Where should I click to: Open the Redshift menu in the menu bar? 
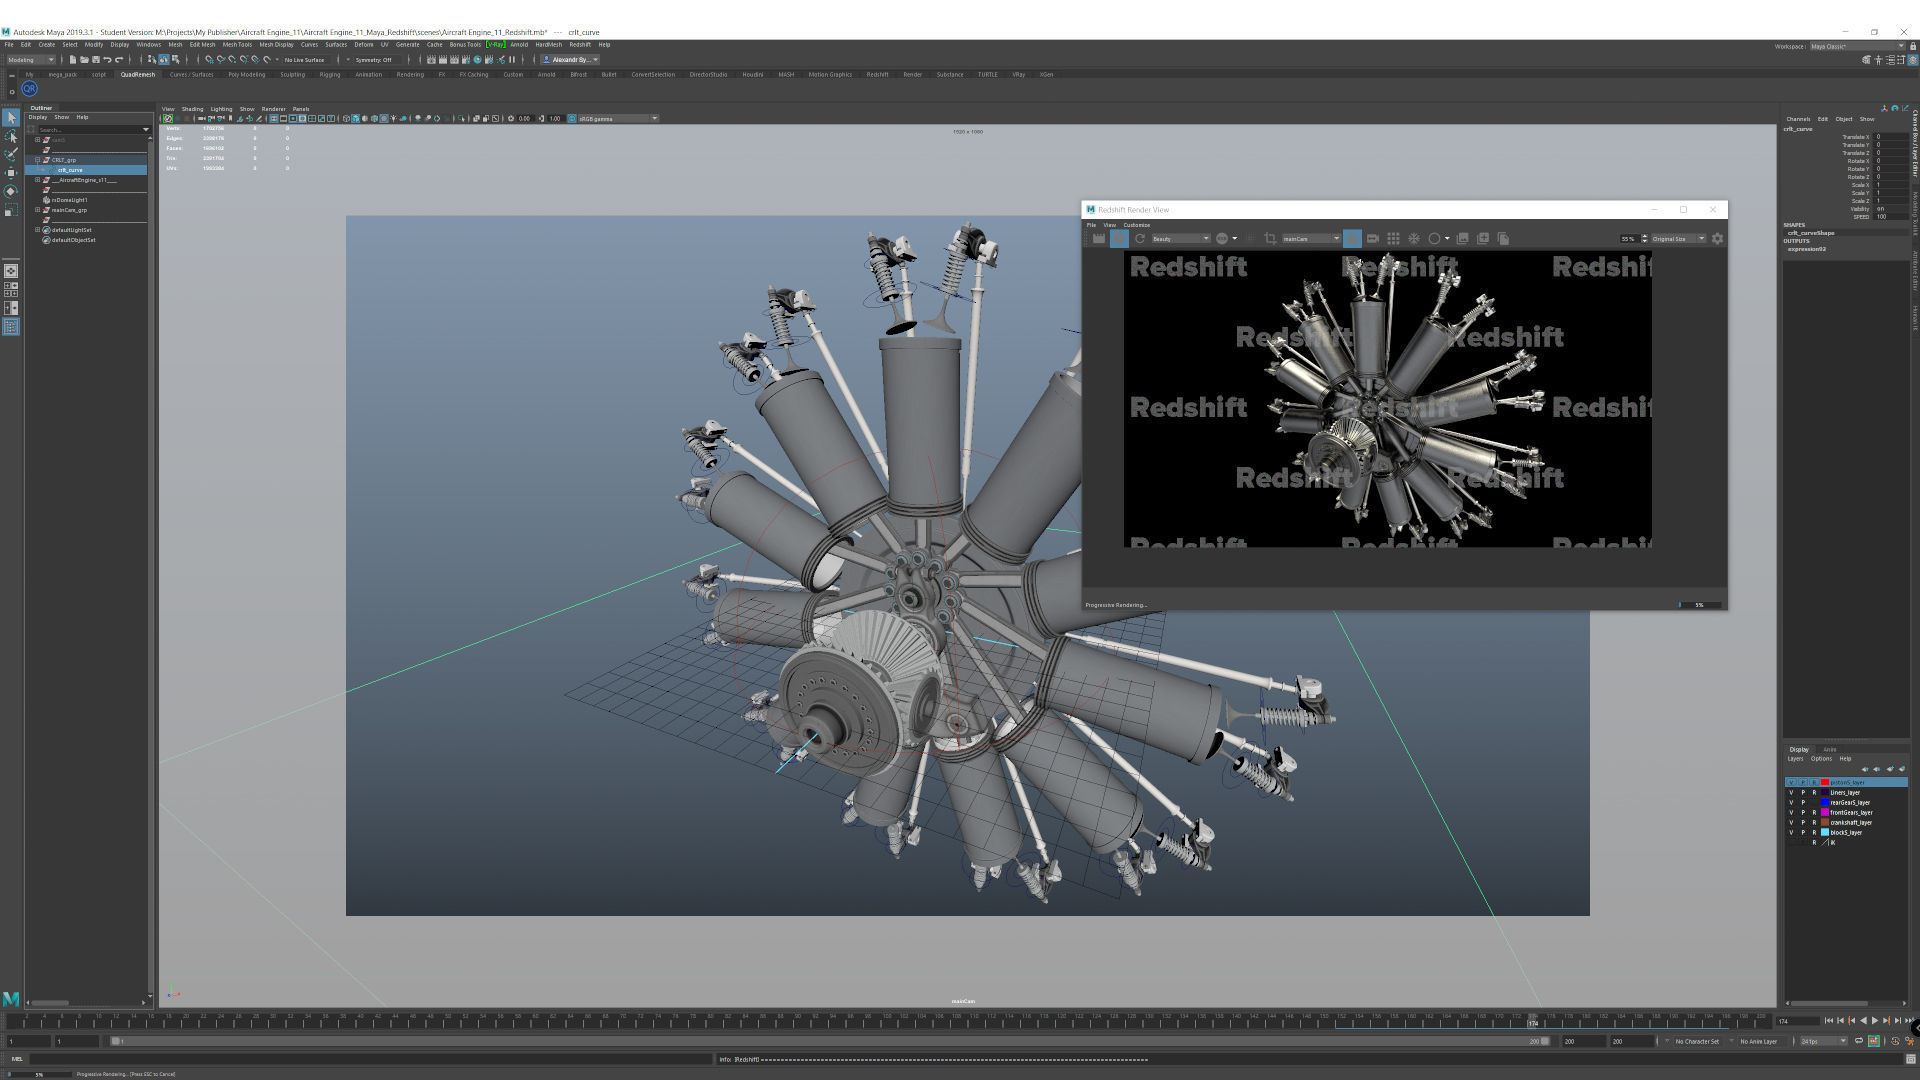pos(580,44)
